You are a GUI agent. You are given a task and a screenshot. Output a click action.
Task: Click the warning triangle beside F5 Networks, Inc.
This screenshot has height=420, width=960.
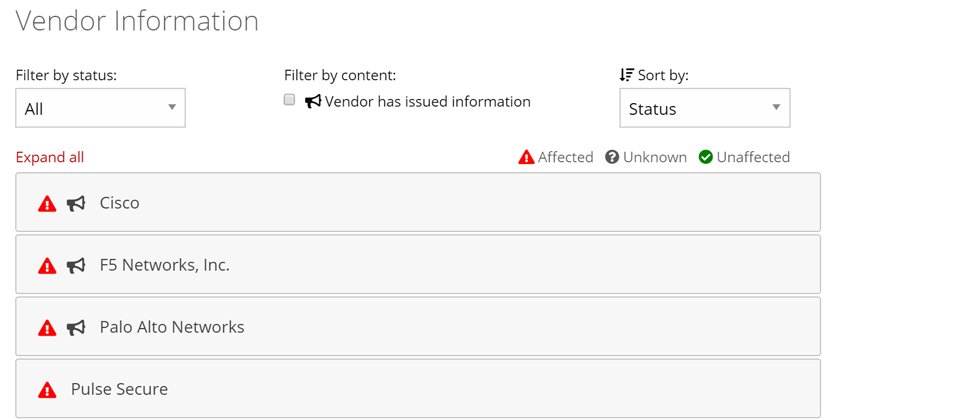point(47,266)
